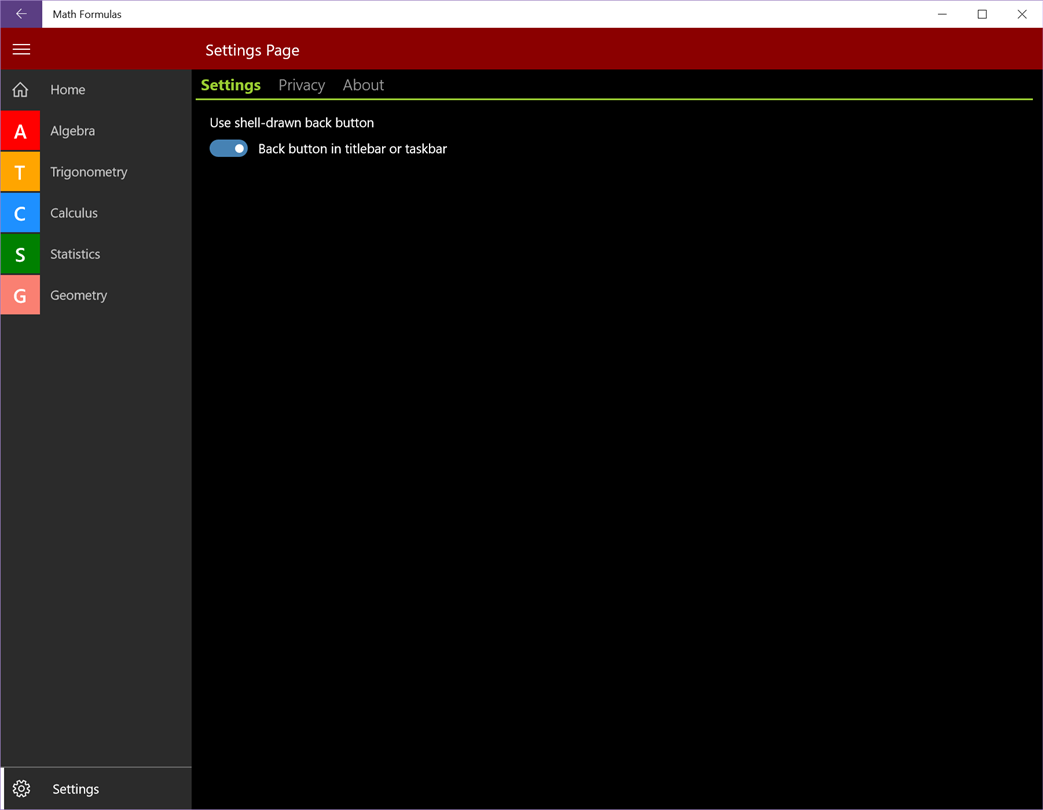Image resolution: width=1043 pixels, height=810 pixels.
Task: Toggle the hamburger menu button
Action: coord(21,49)
